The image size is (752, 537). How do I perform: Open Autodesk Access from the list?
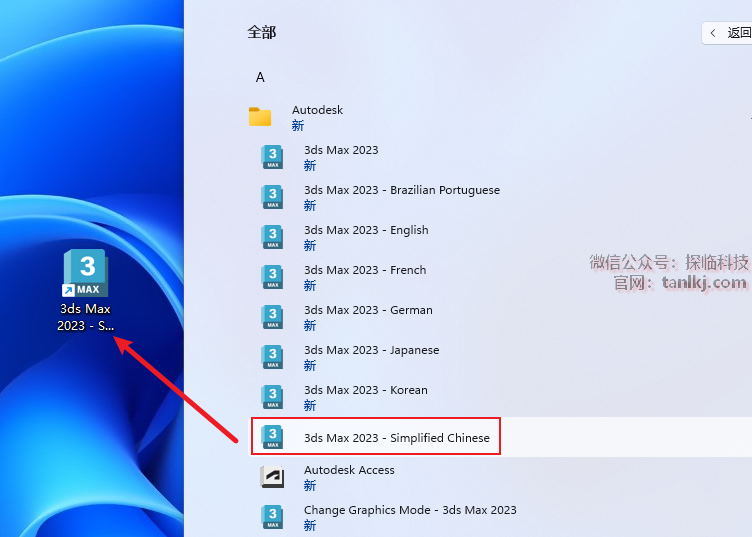pos(349,470)
